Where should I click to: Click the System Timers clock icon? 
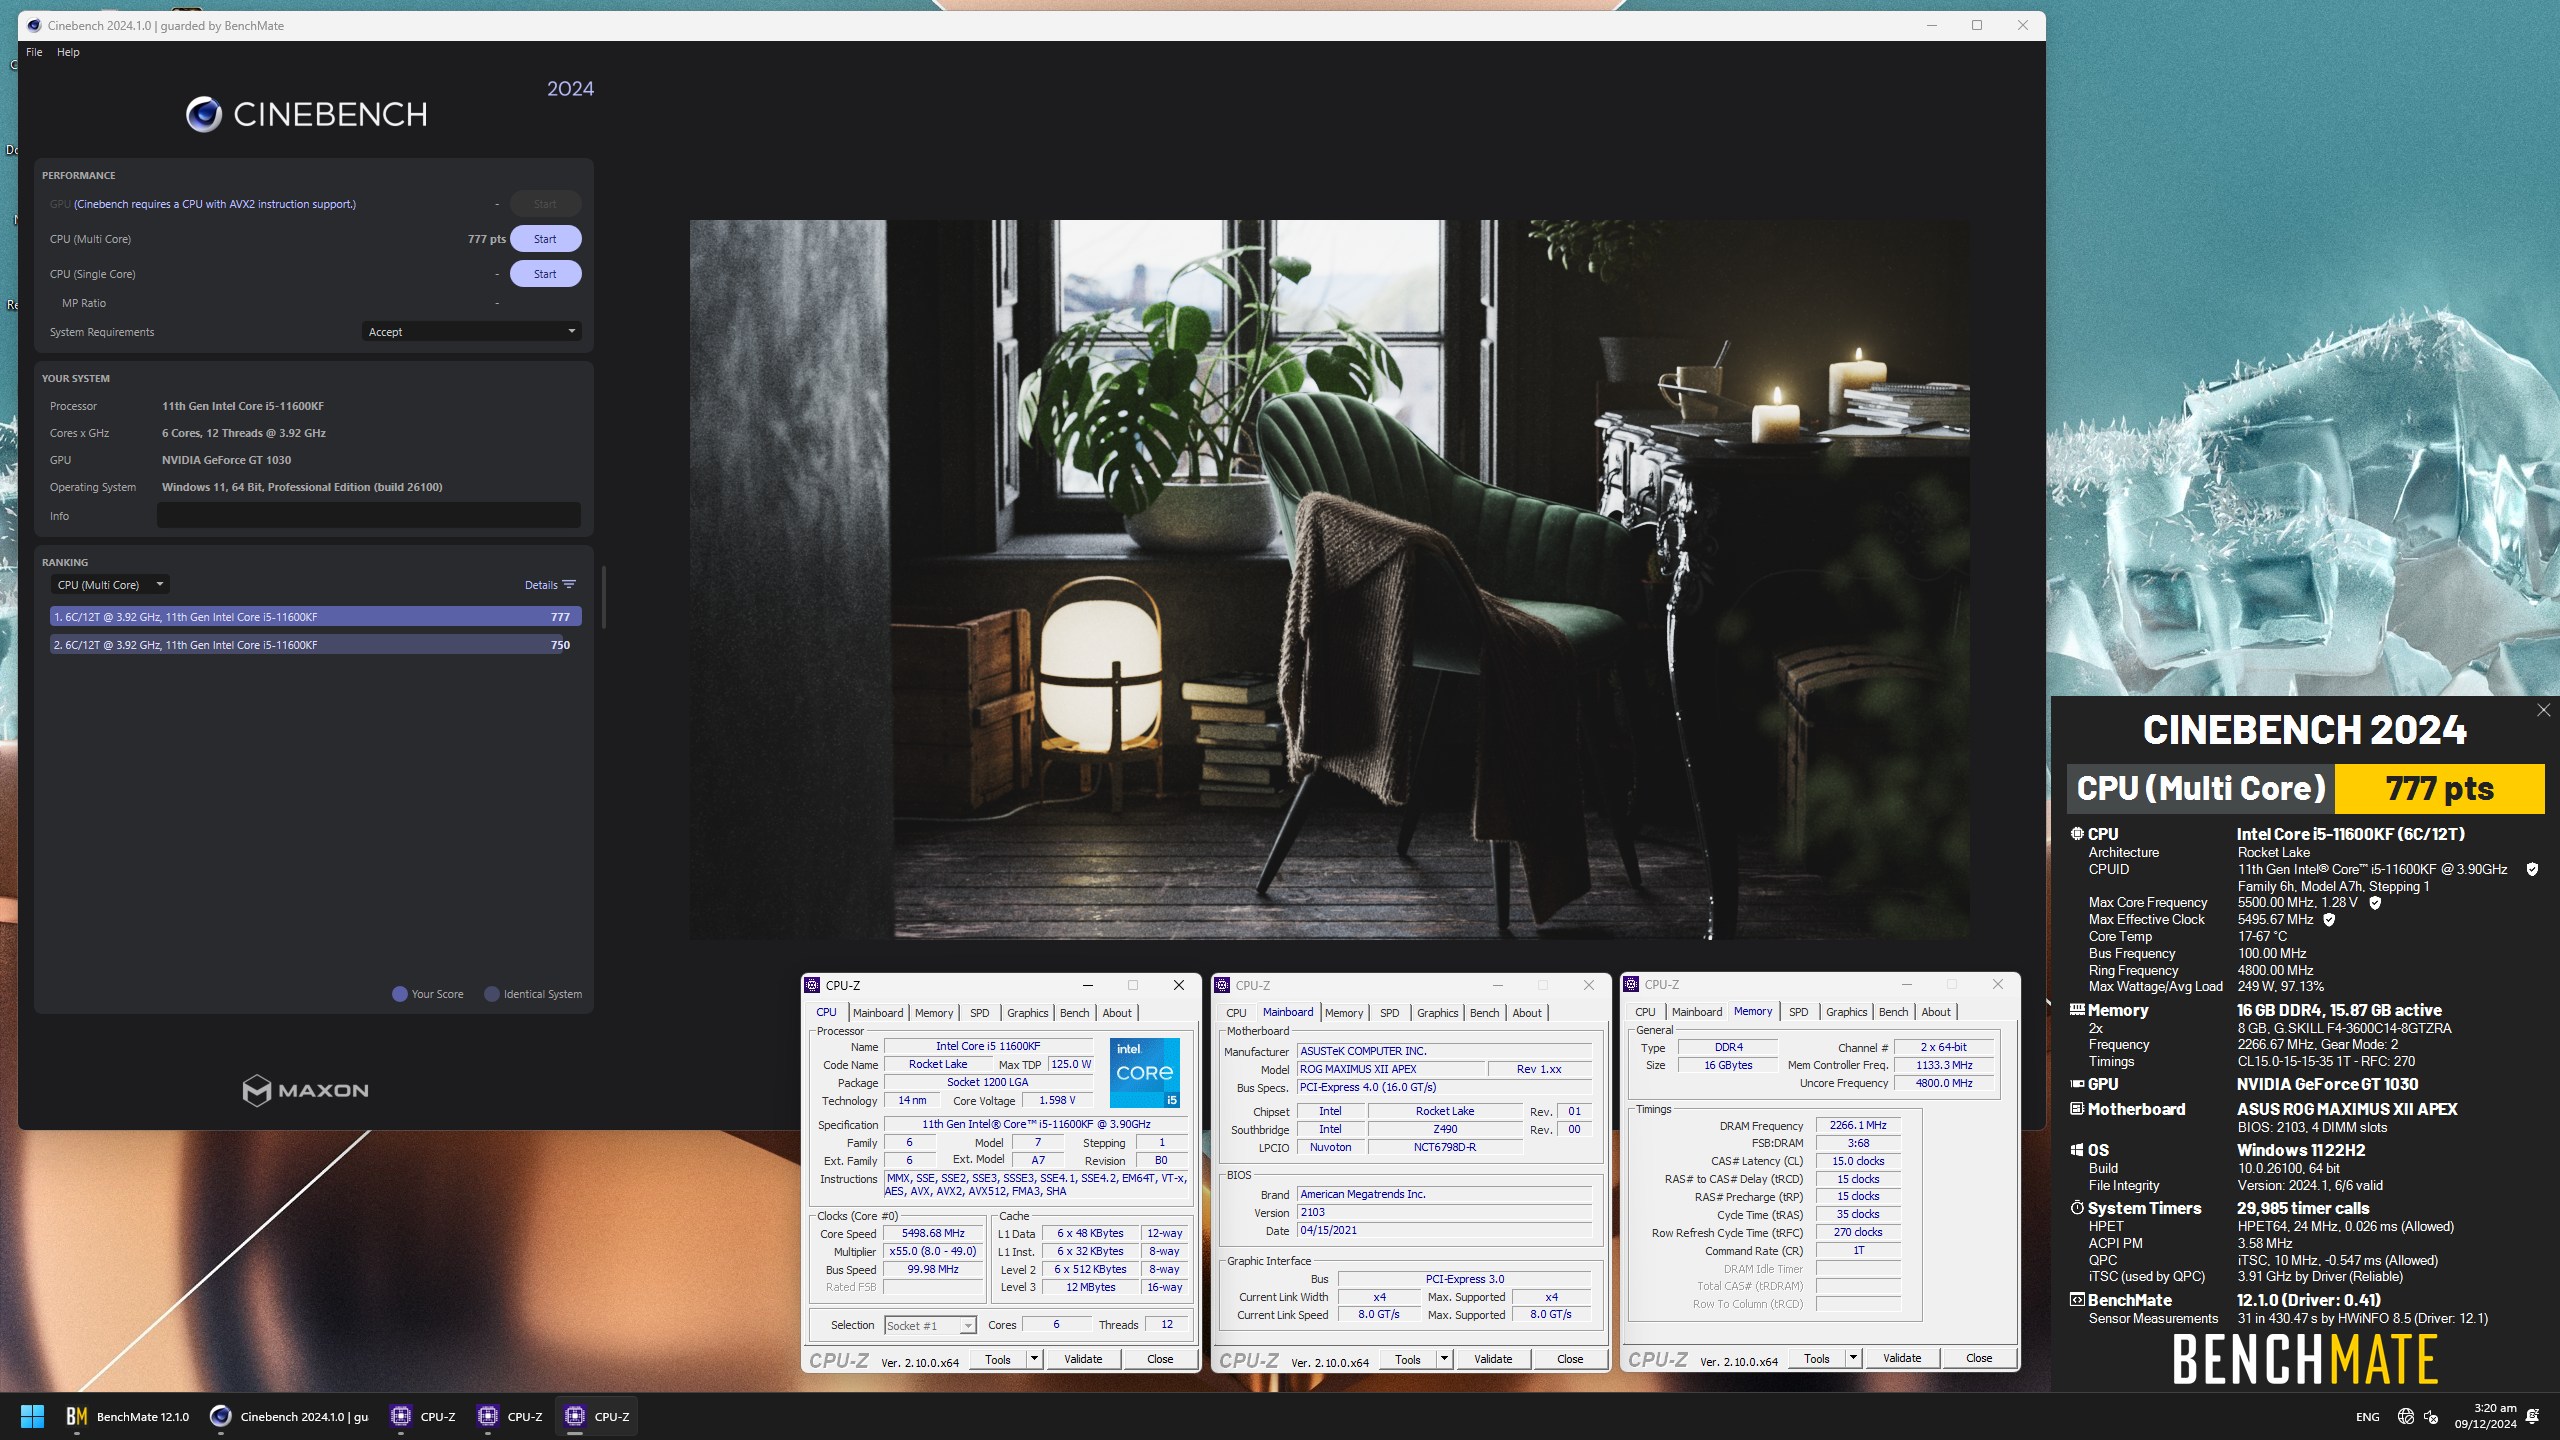pos(2077,1208)
